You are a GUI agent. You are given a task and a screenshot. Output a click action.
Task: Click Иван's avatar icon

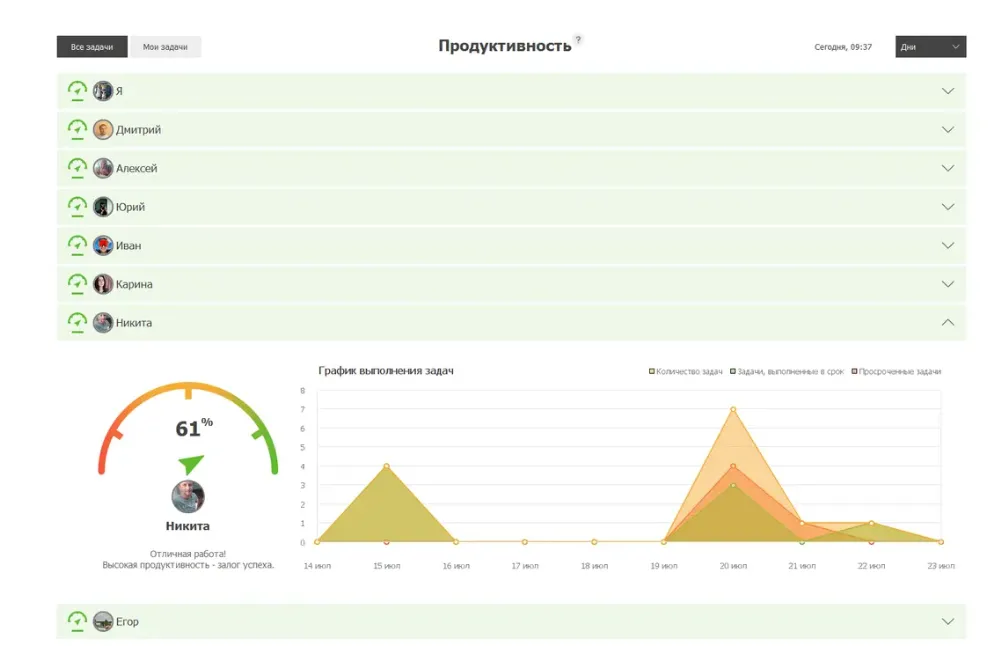click(x=103, y=245)
